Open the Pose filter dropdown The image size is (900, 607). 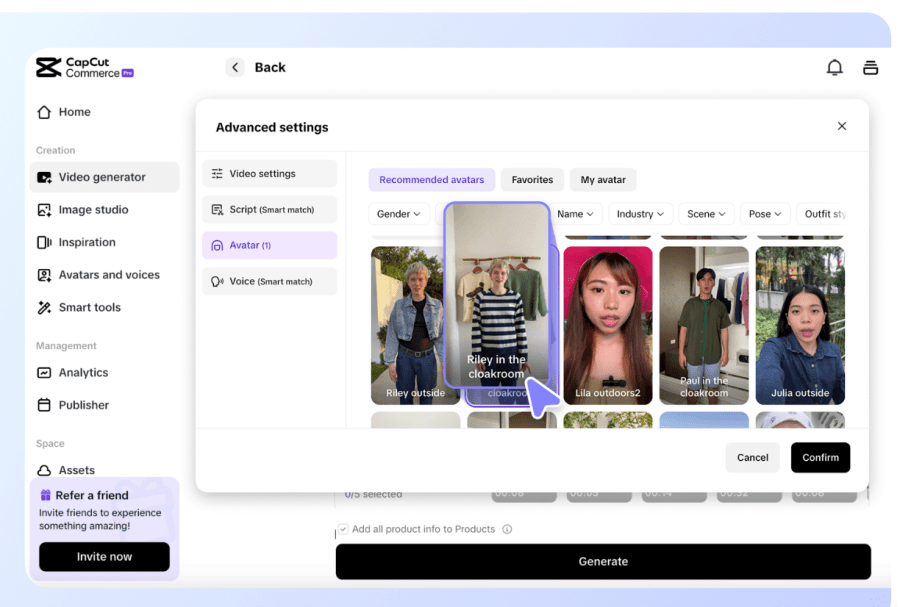tap(765, 214)
